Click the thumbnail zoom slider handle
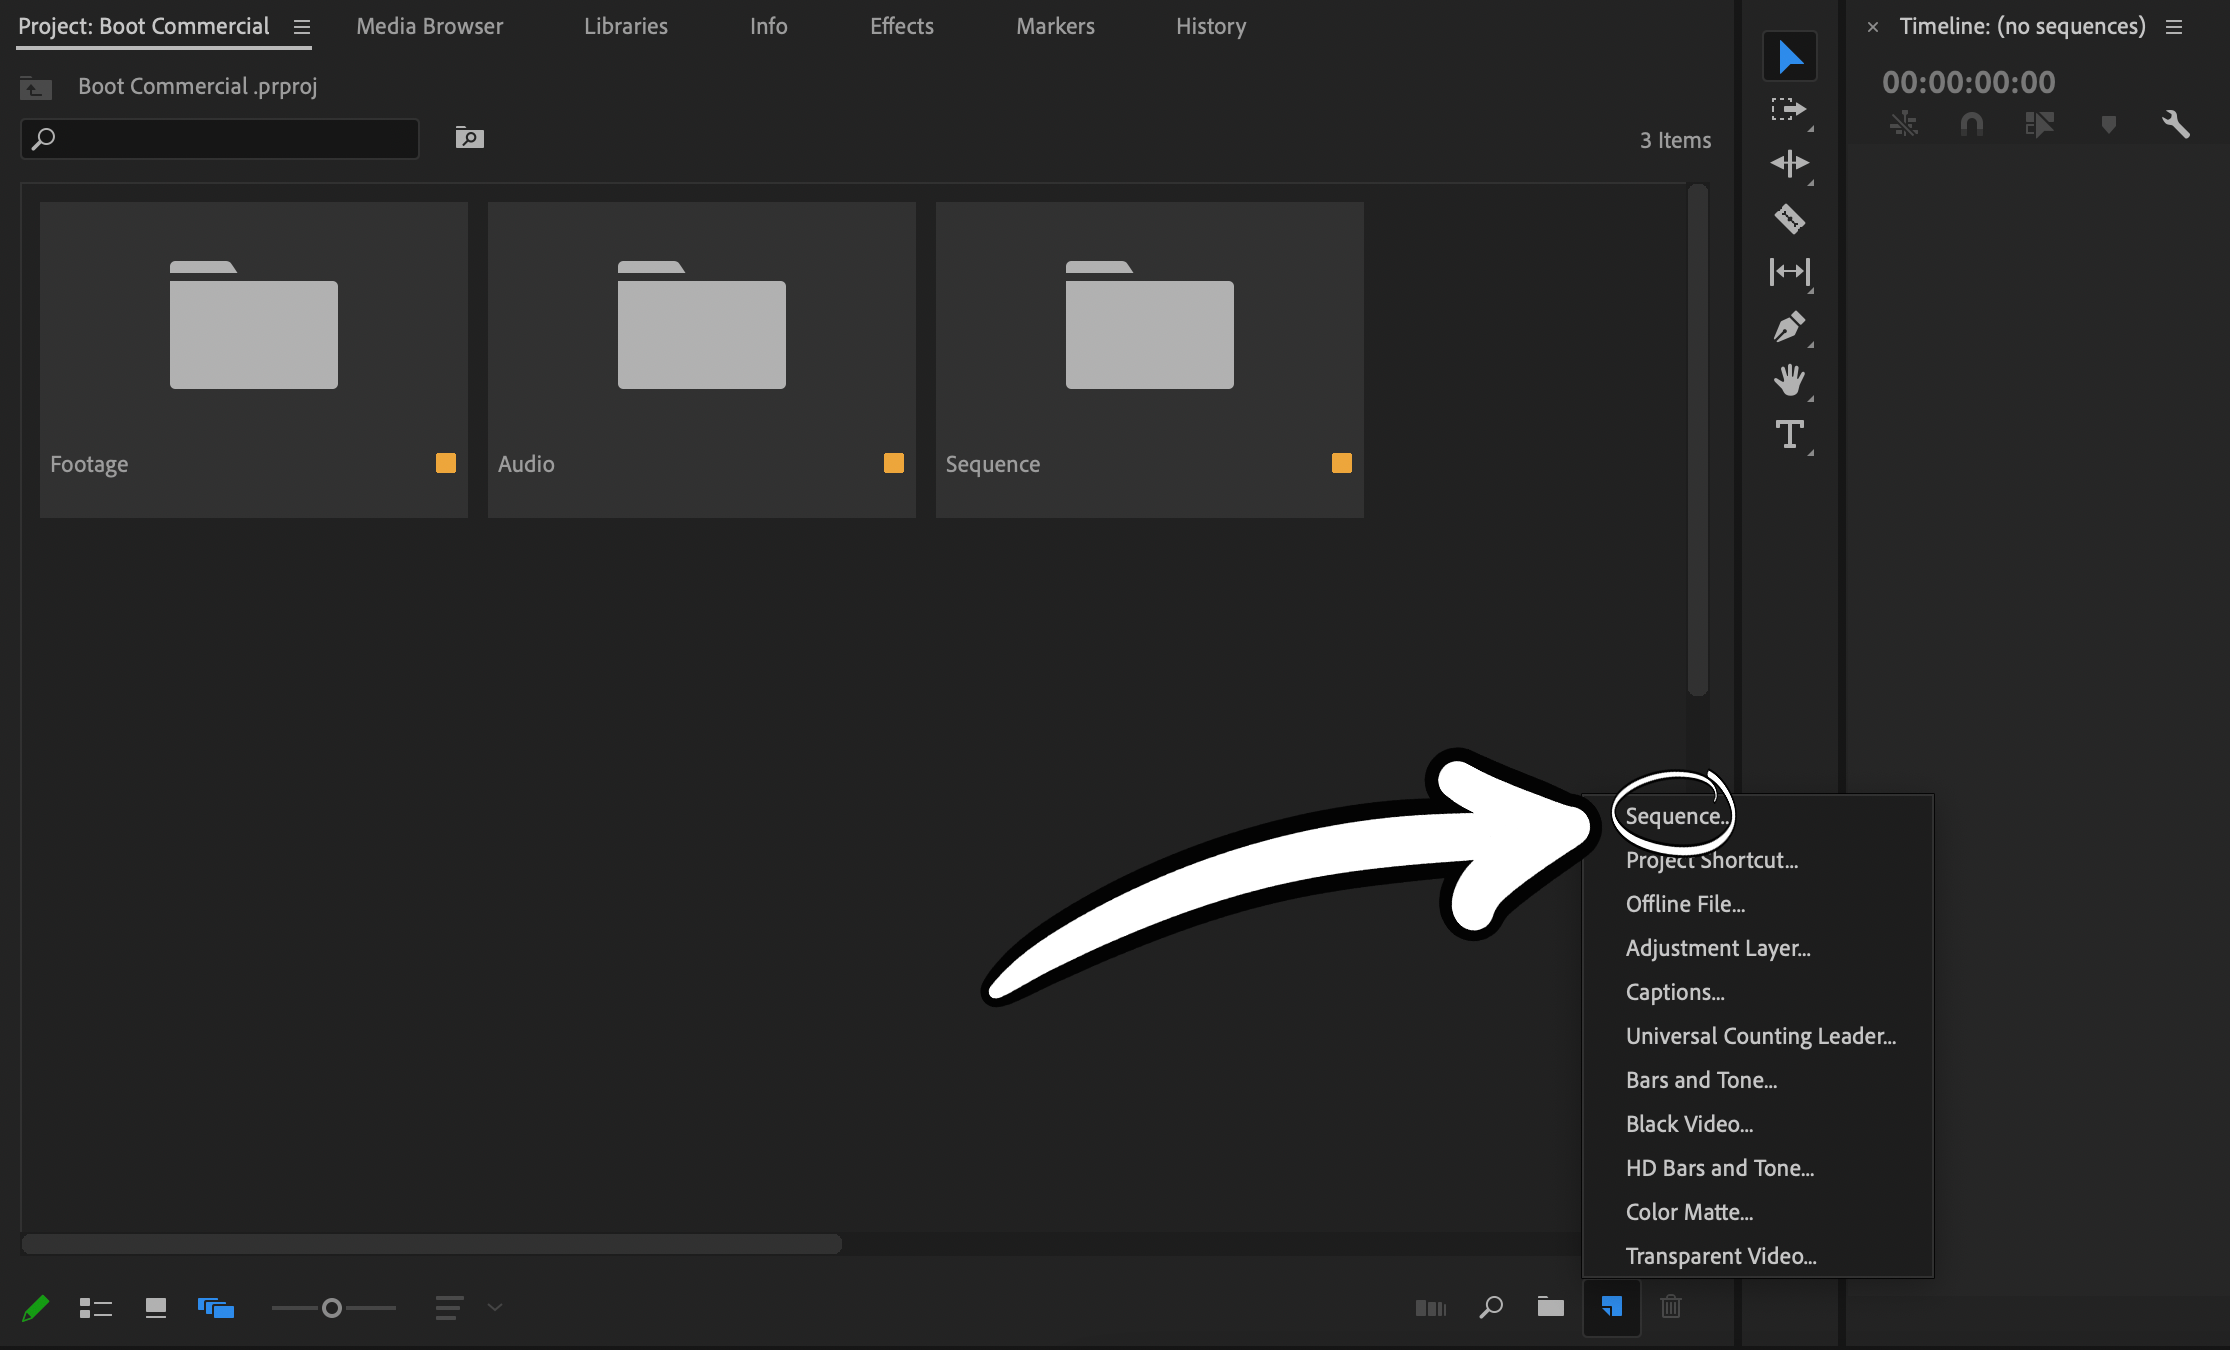The height and width of the screenshot is (1350, 2230). [332, 1308]
